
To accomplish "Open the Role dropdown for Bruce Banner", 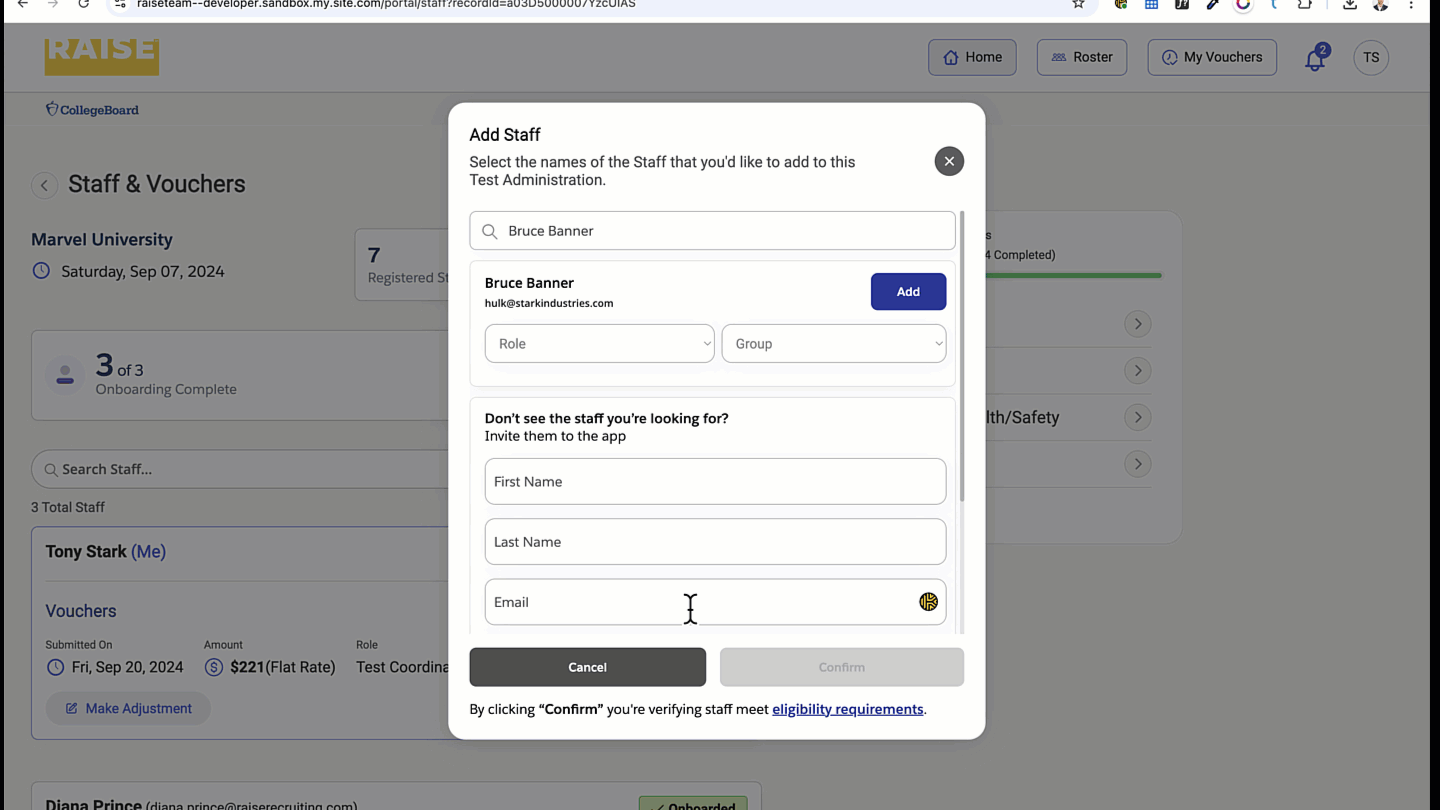I will coord(599,343).
